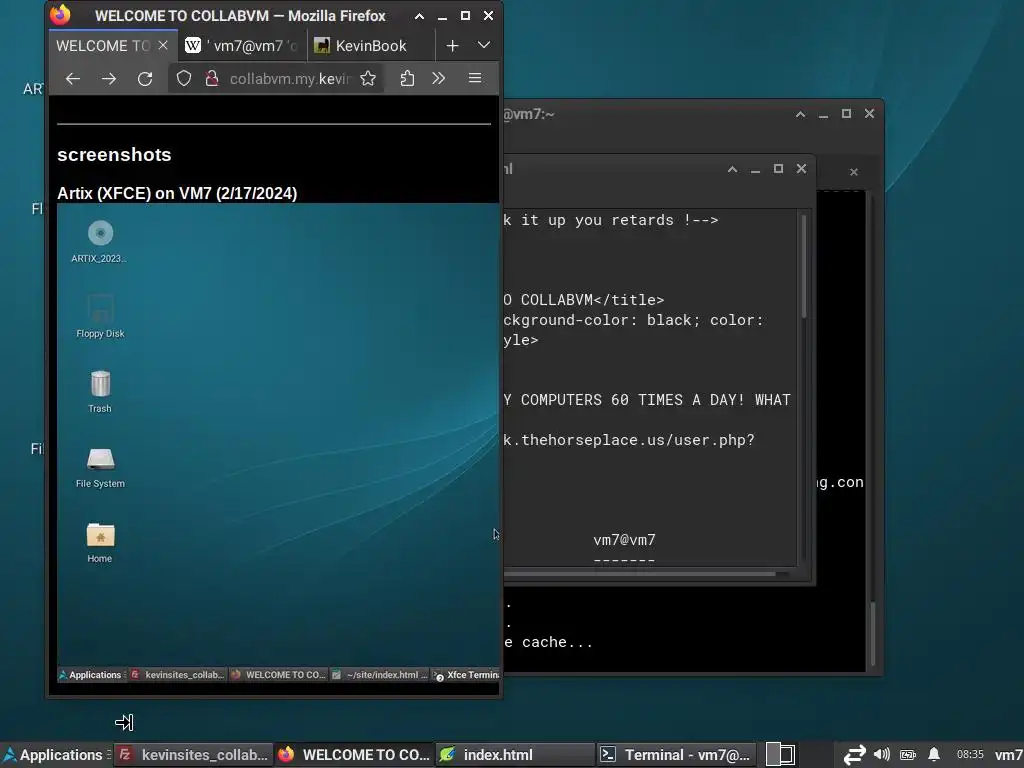Click 'Applications' in the embedded screenshot taskbar
Viewport: 1024px width, 768px height.
90,675
